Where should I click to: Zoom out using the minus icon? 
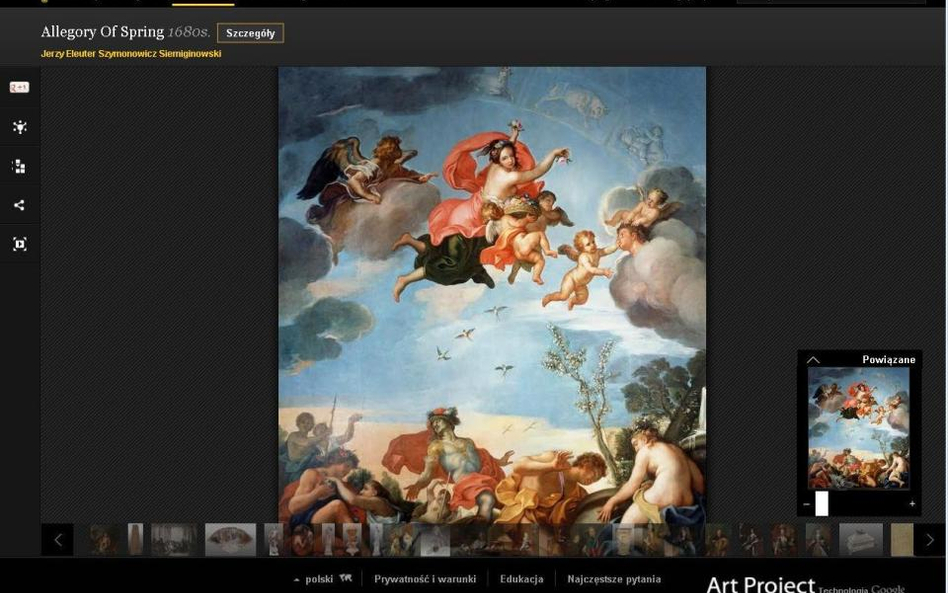point(807,504)
